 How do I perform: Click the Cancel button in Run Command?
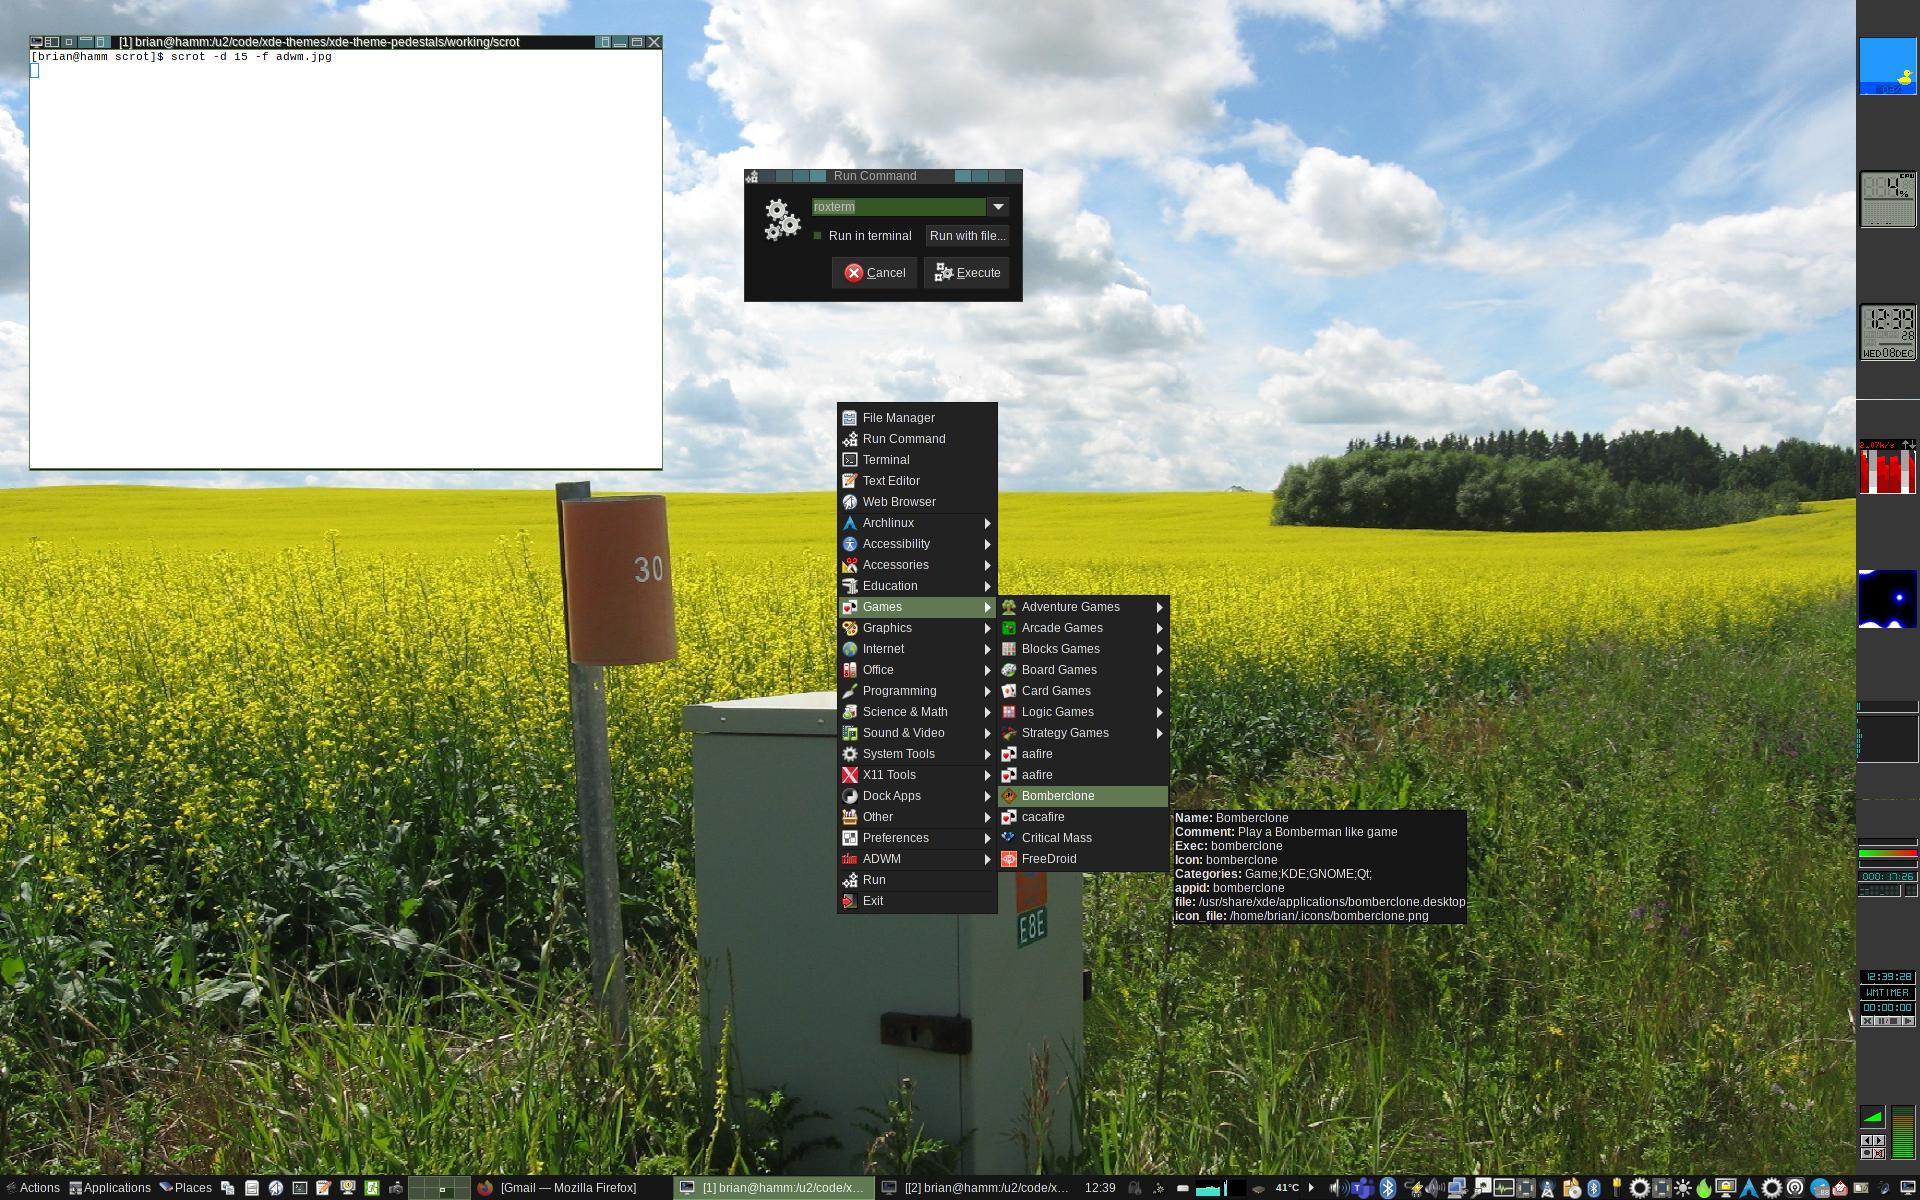click(874, 273)
